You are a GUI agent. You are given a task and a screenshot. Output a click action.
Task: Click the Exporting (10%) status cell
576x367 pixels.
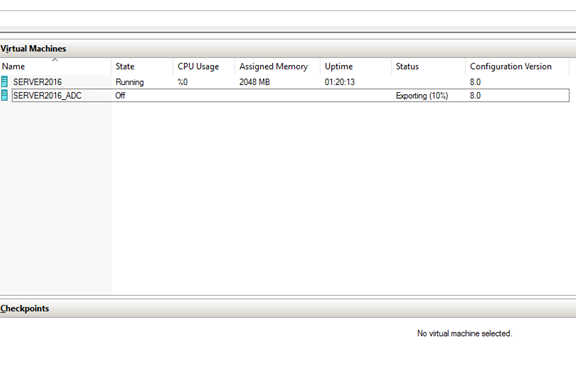pos(422,96)
